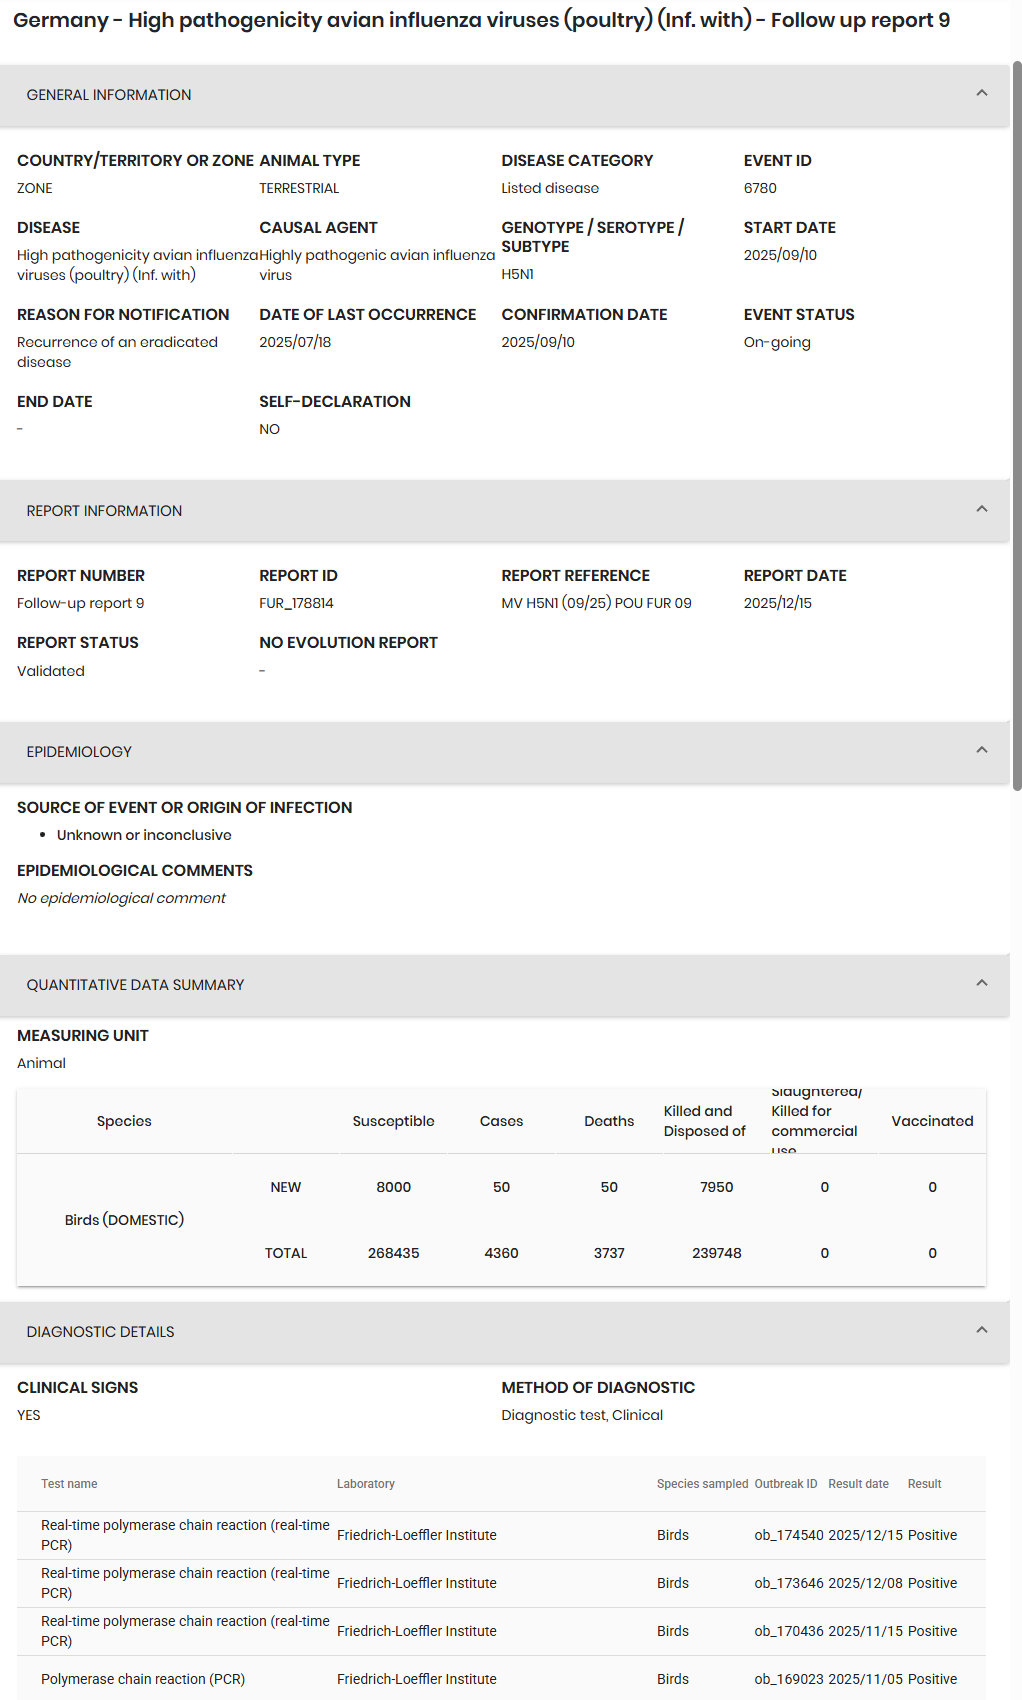Click the On-going event status

tap(777, 342)
